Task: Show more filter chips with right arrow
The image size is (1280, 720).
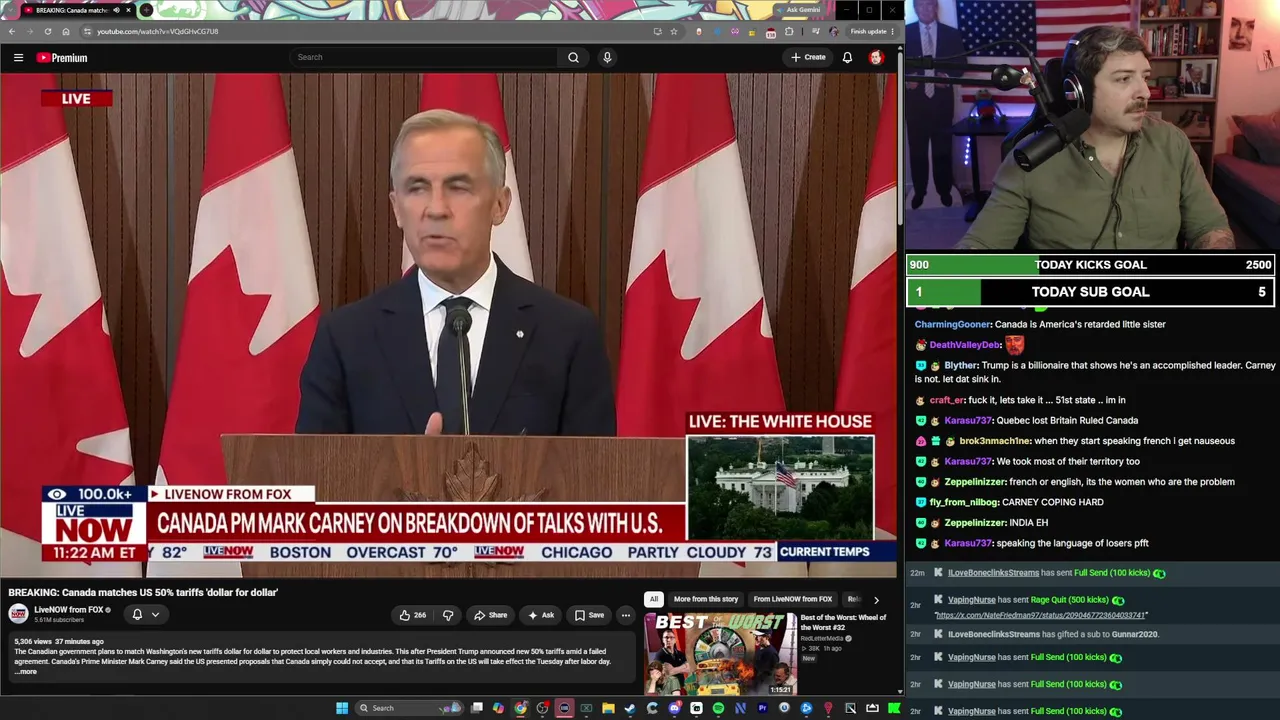Action: pyautogui.click(x=876, y=600)
